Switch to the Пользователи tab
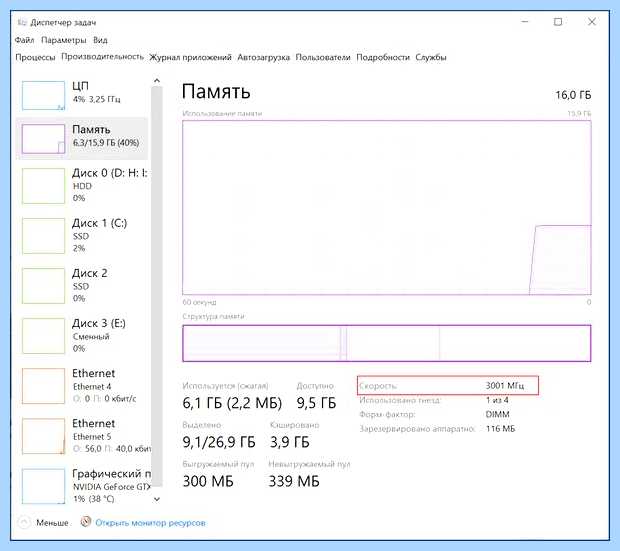Screen dimensions: 620x551 323,57
